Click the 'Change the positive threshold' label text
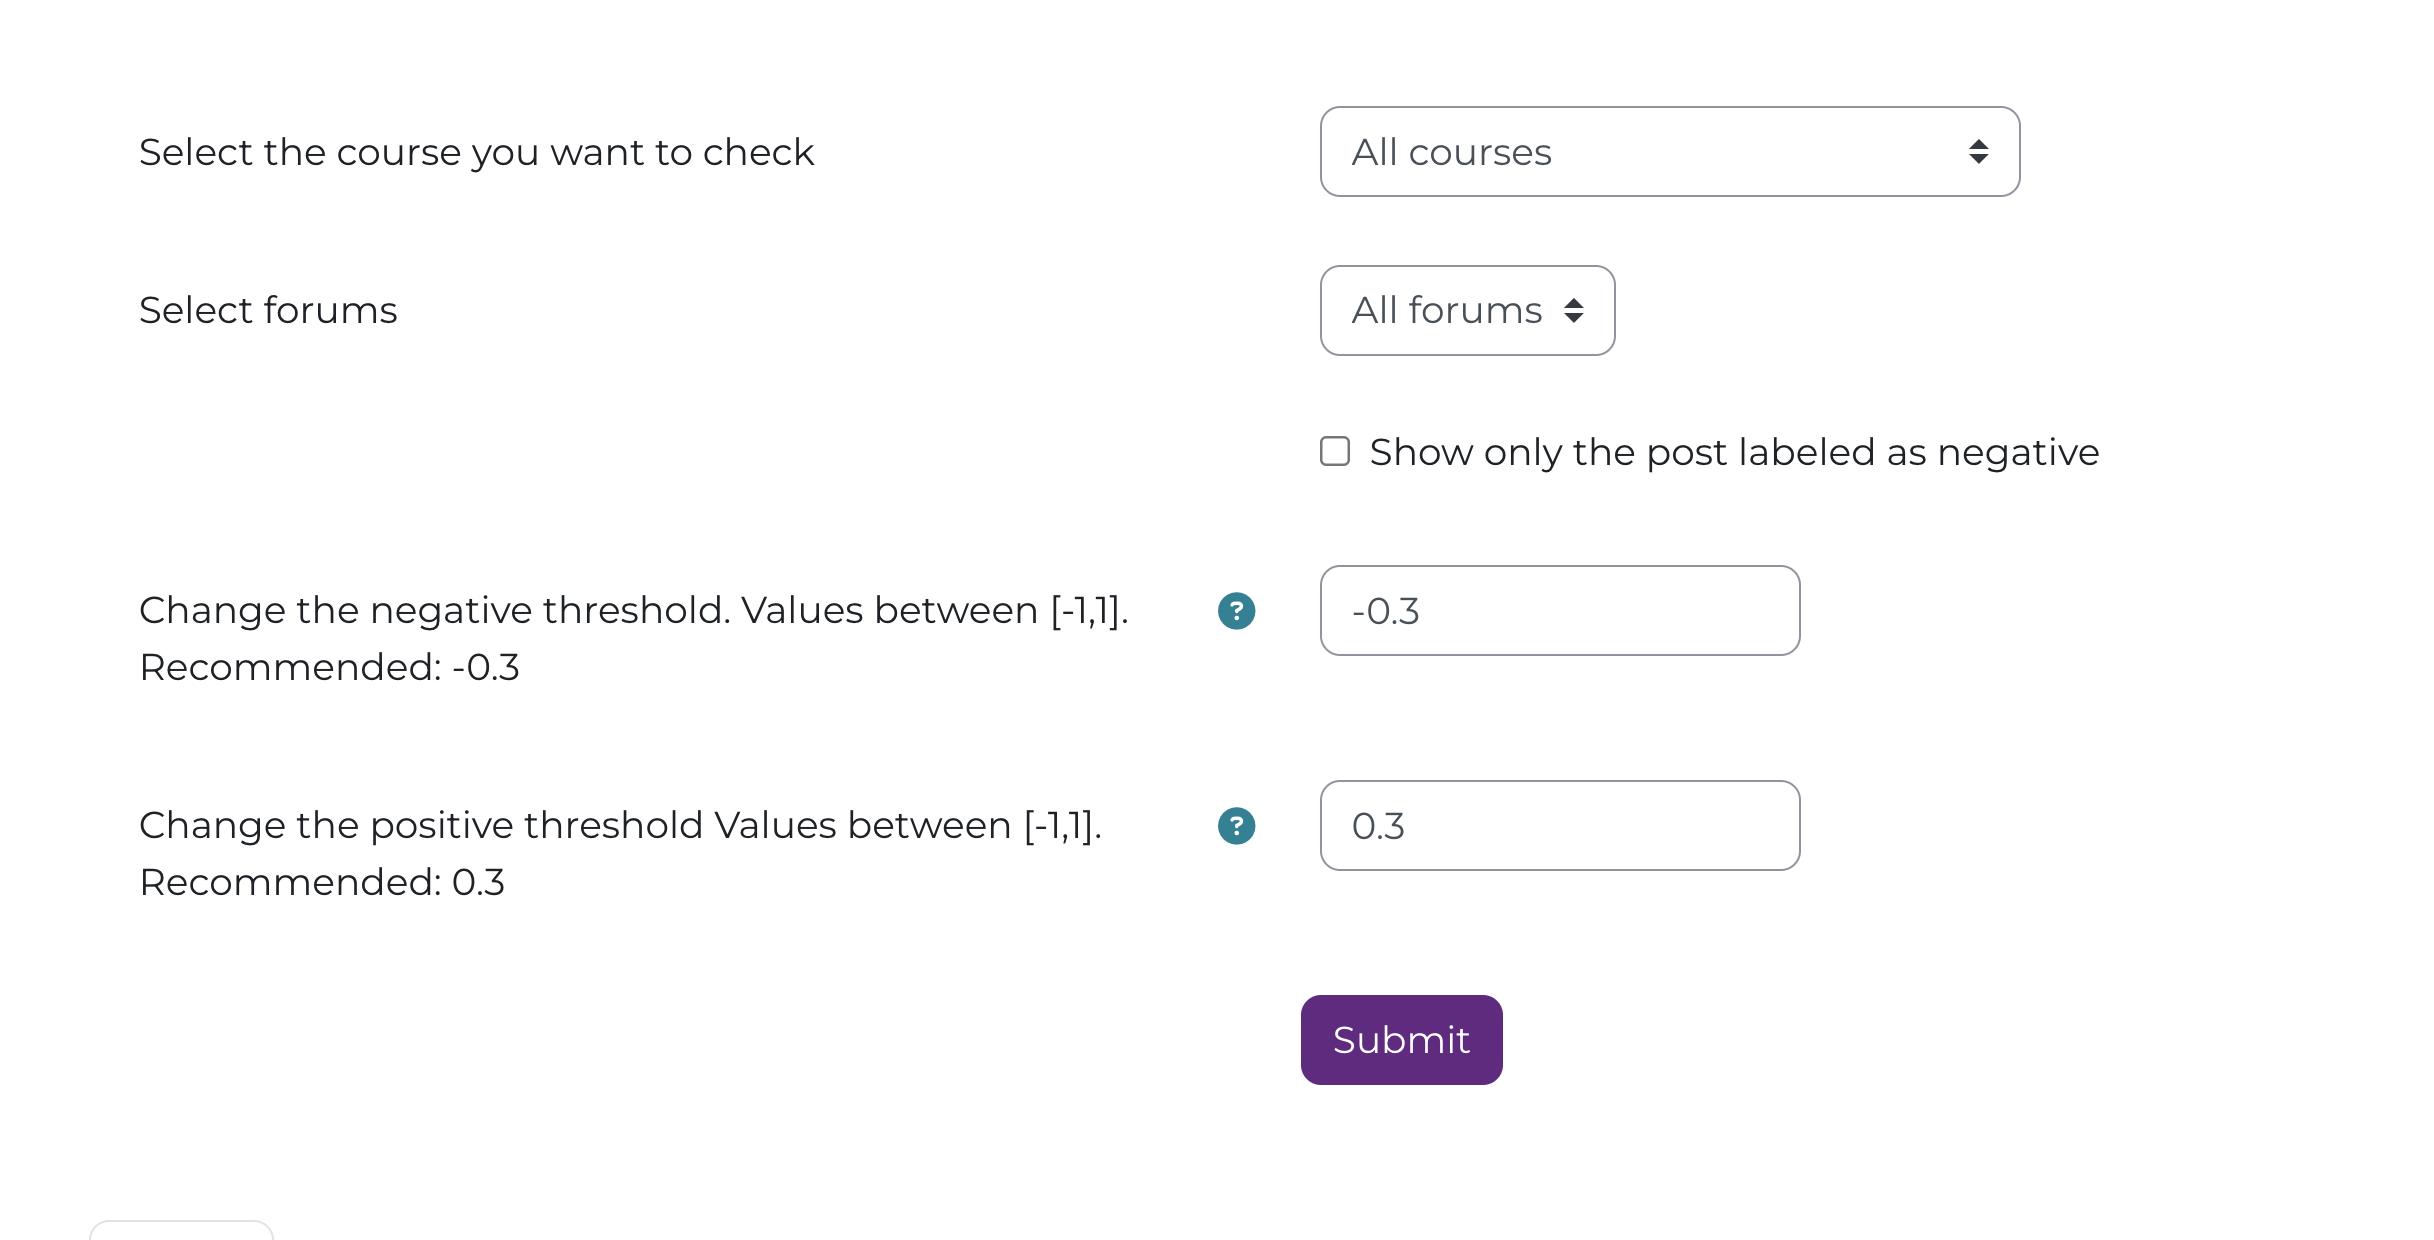Image resolution: width=2434 pixels, height=1240 pixels. tap(620, 826)
